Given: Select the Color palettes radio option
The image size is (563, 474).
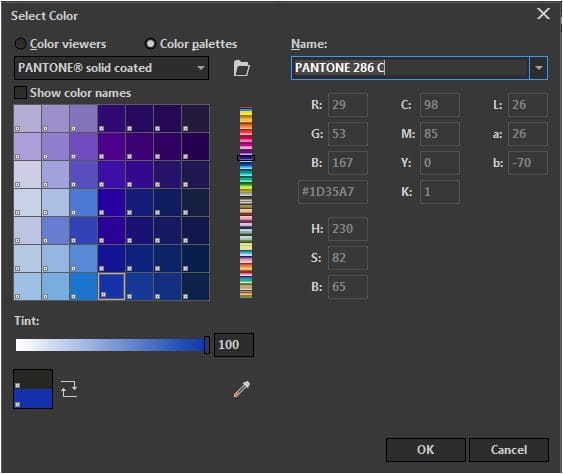Looking at the screenshot, I should tap(191, 44).
